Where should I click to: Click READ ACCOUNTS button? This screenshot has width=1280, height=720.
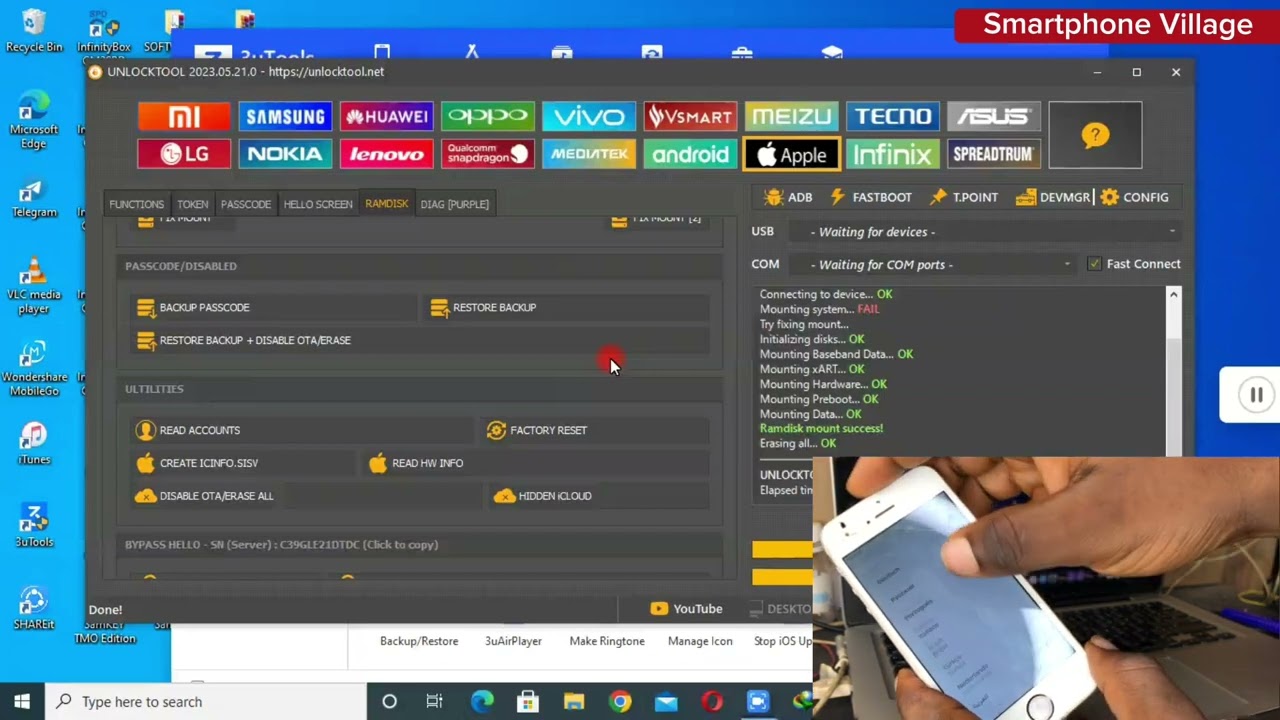click(303, 431)
